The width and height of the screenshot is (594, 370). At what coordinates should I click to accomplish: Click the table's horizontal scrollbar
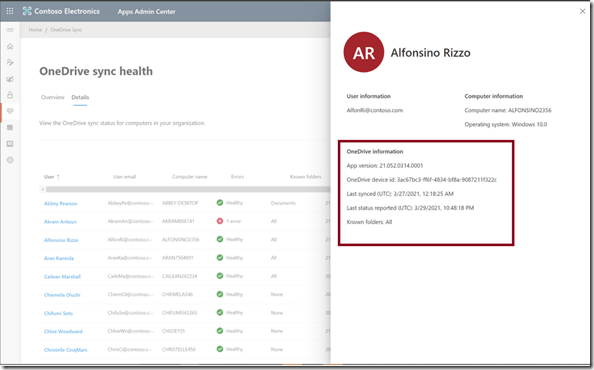(x=188, y=189)
